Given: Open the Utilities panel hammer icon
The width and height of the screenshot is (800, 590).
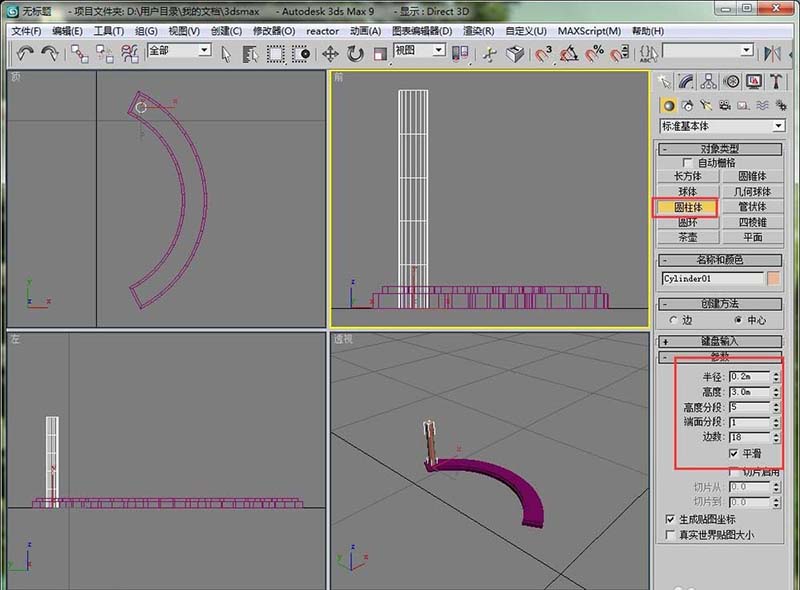Looking at the screenshot, I should pos(777,82).
